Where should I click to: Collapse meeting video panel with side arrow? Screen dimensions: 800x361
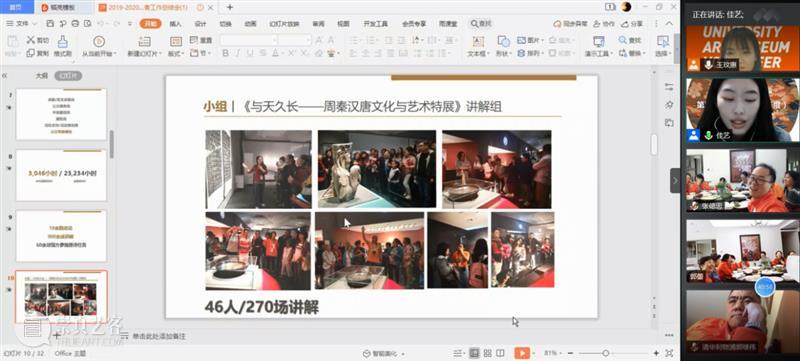(x=675, y=180)
